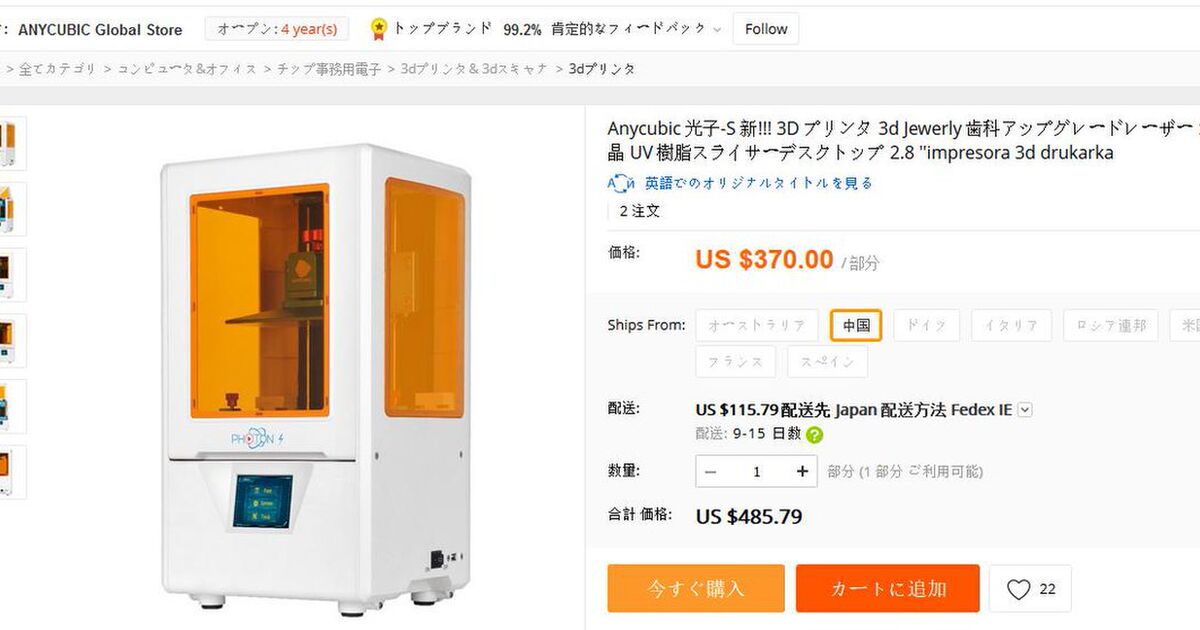Image resolution: width=1200 pixels, height=630 pixels.
Task: Click the 今すぐ購入 buy now button
Action: point(696,589)
